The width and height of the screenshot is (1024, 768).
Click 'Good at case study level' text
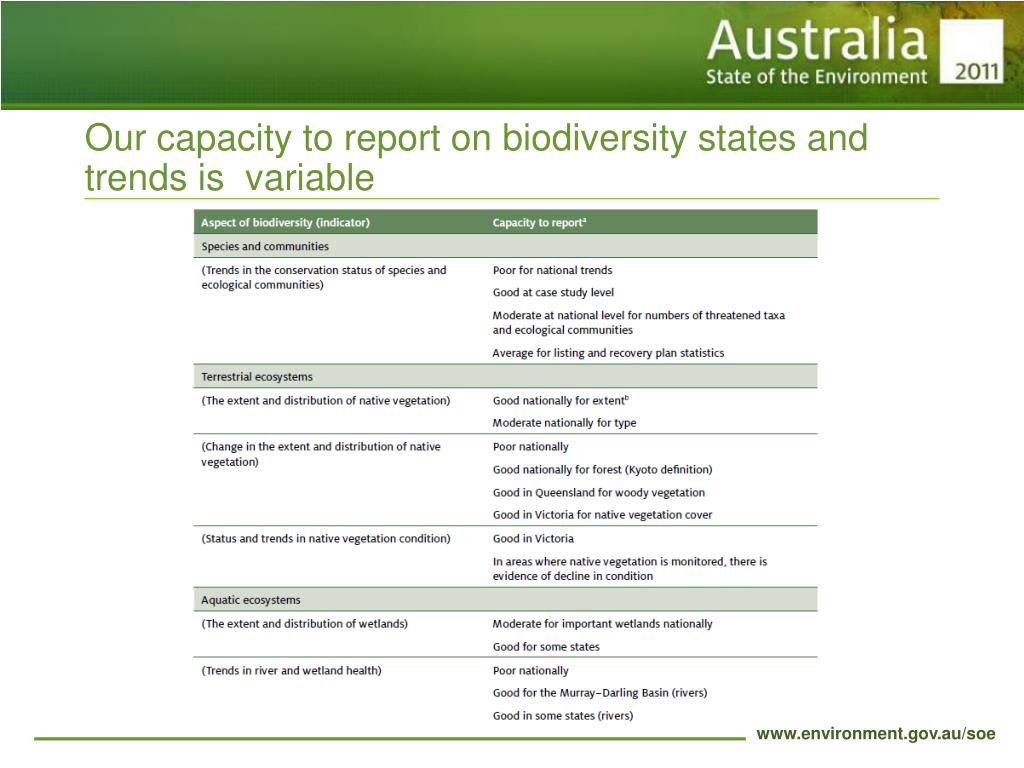pos(553,293)
